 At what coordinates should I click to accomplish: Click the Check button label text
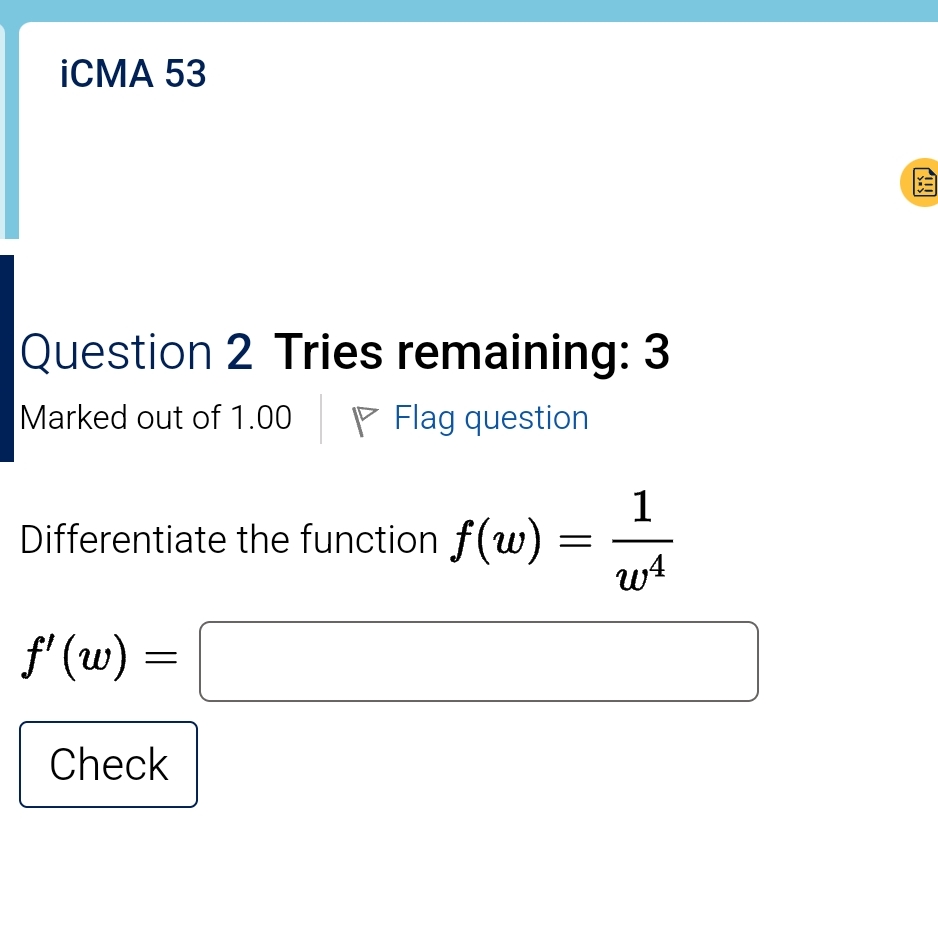coord(108,764)
